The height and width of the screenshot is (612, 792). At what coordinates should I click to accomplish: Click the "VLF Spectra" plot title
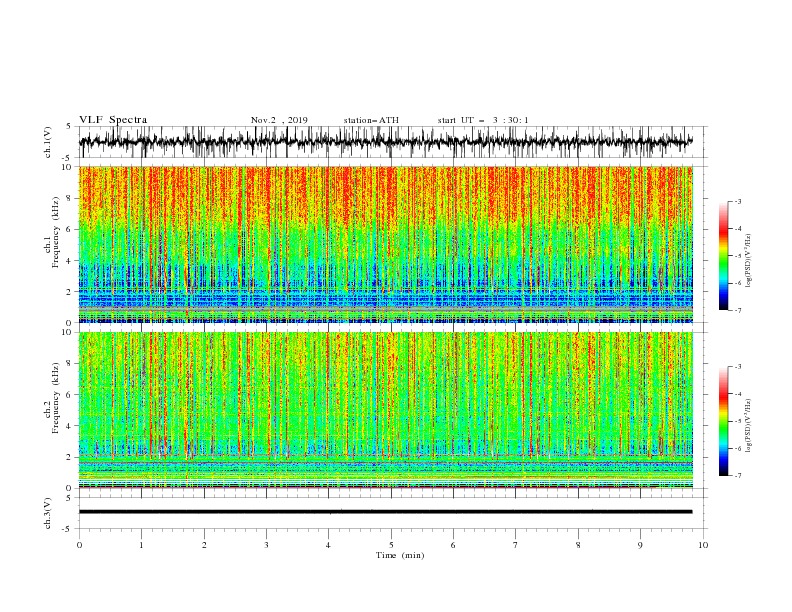[x=113, y=120]
